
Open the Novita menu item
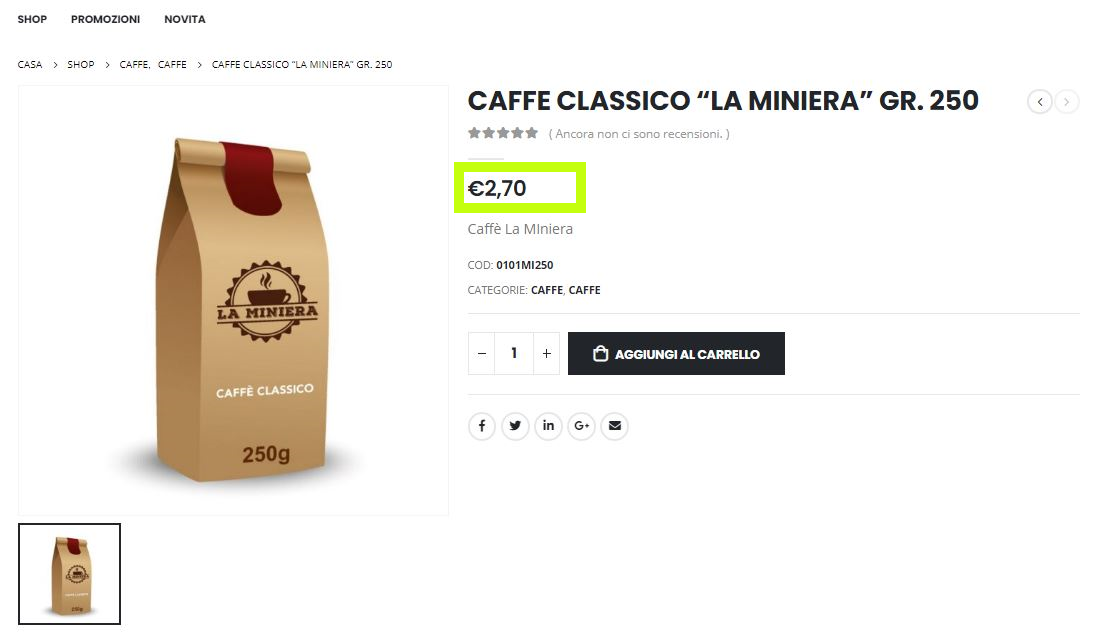[x=185, y=19]
